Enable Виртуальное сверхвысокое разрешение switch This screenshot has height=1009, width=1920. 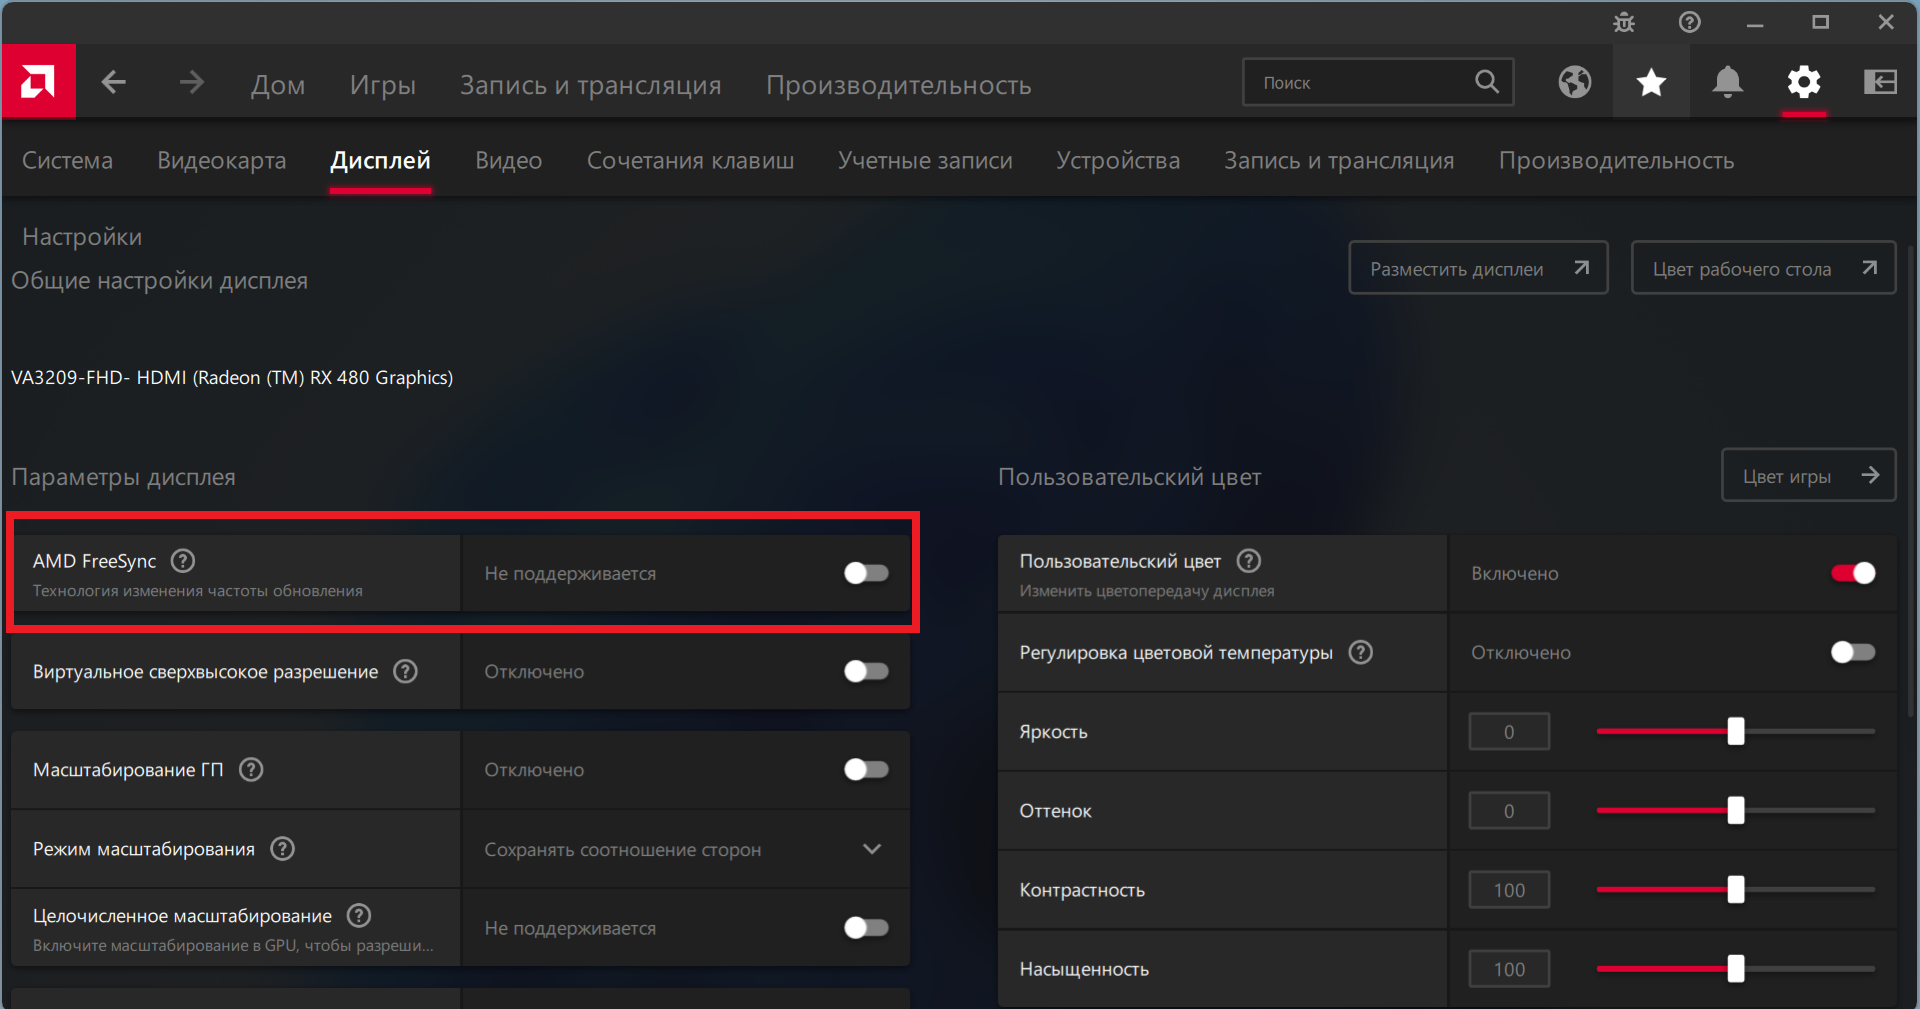pyautogui.click(x=866, y=671)
